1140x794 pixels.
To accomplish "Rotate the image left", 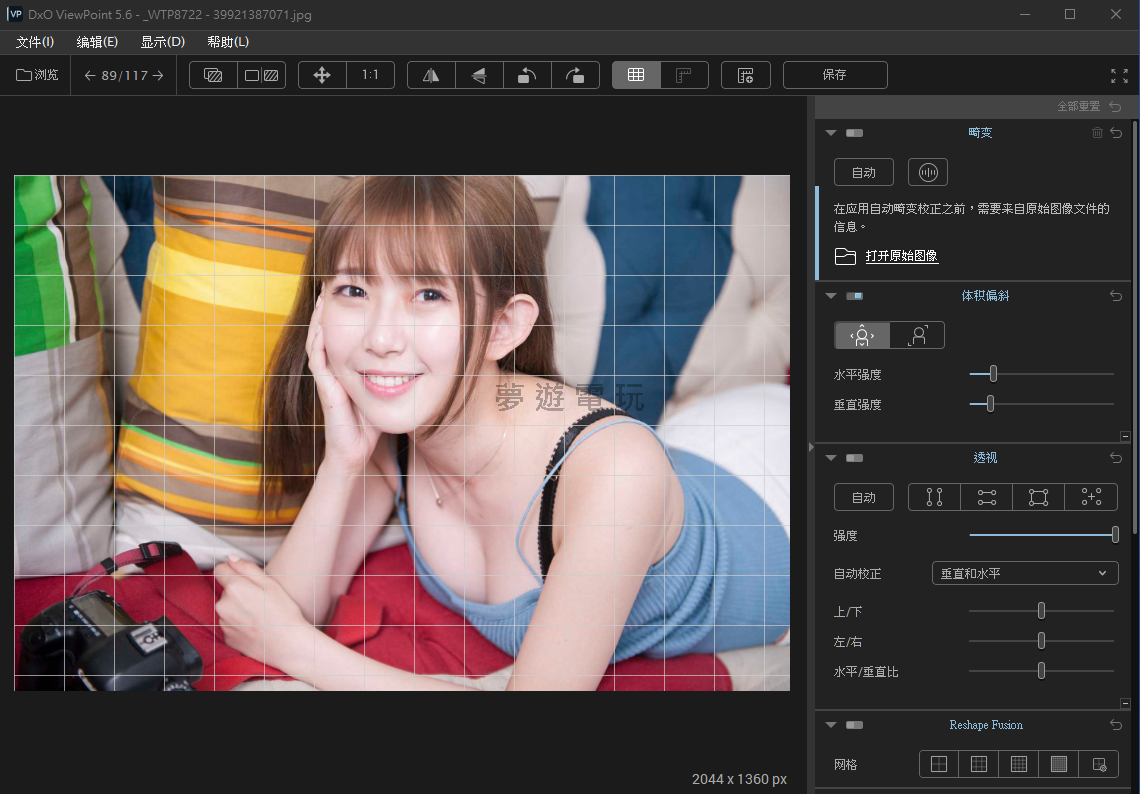I will click(x=527, y=75).
